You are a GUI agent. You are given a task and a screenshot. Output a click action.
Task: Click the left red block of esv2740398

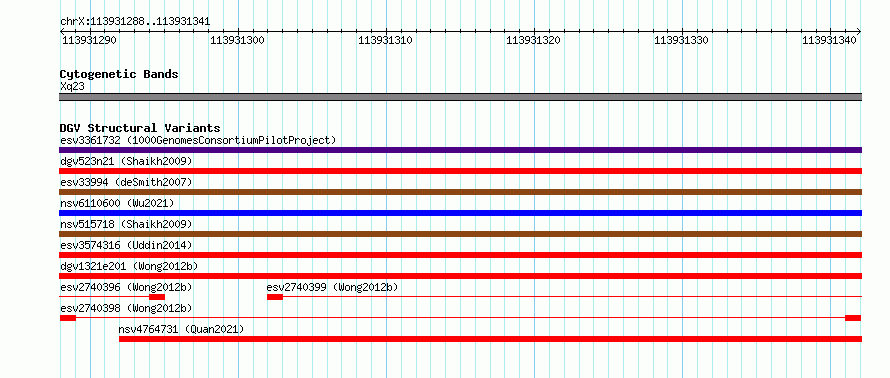(68, 318)
